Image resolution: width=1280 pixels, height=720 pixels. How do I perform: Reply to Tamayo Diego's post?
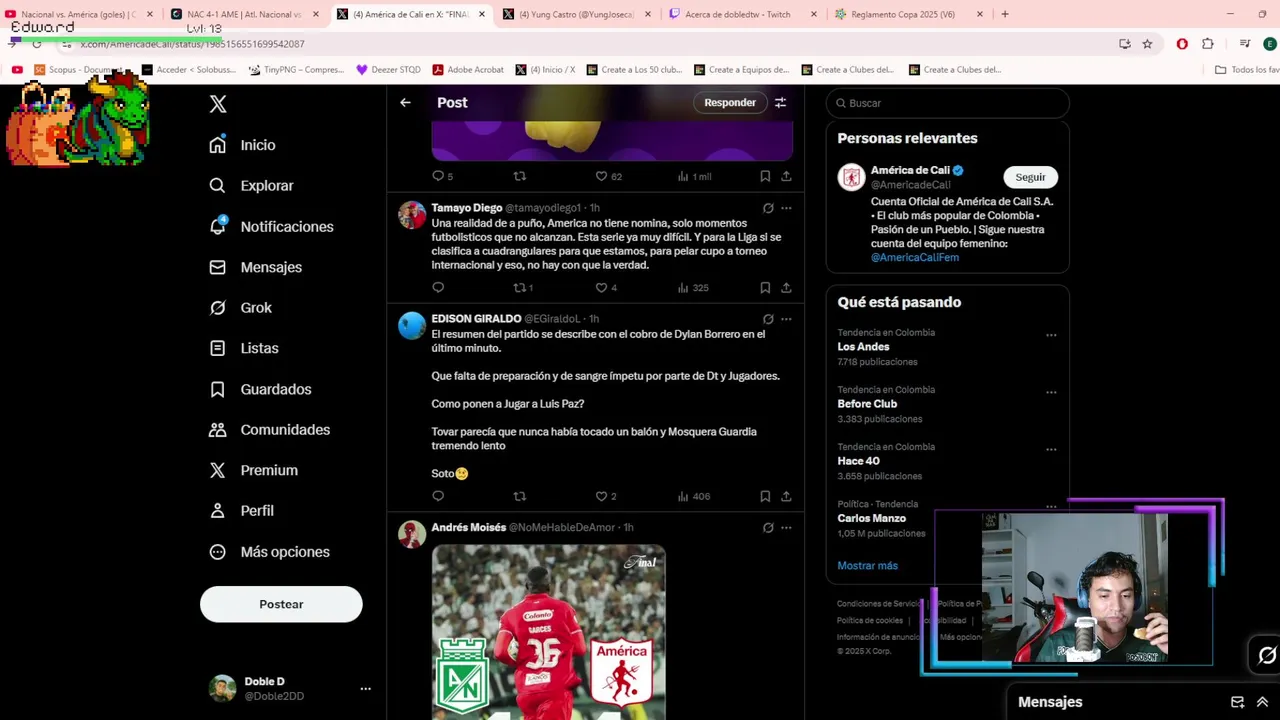pyautogui.click(x=438, y=287)
